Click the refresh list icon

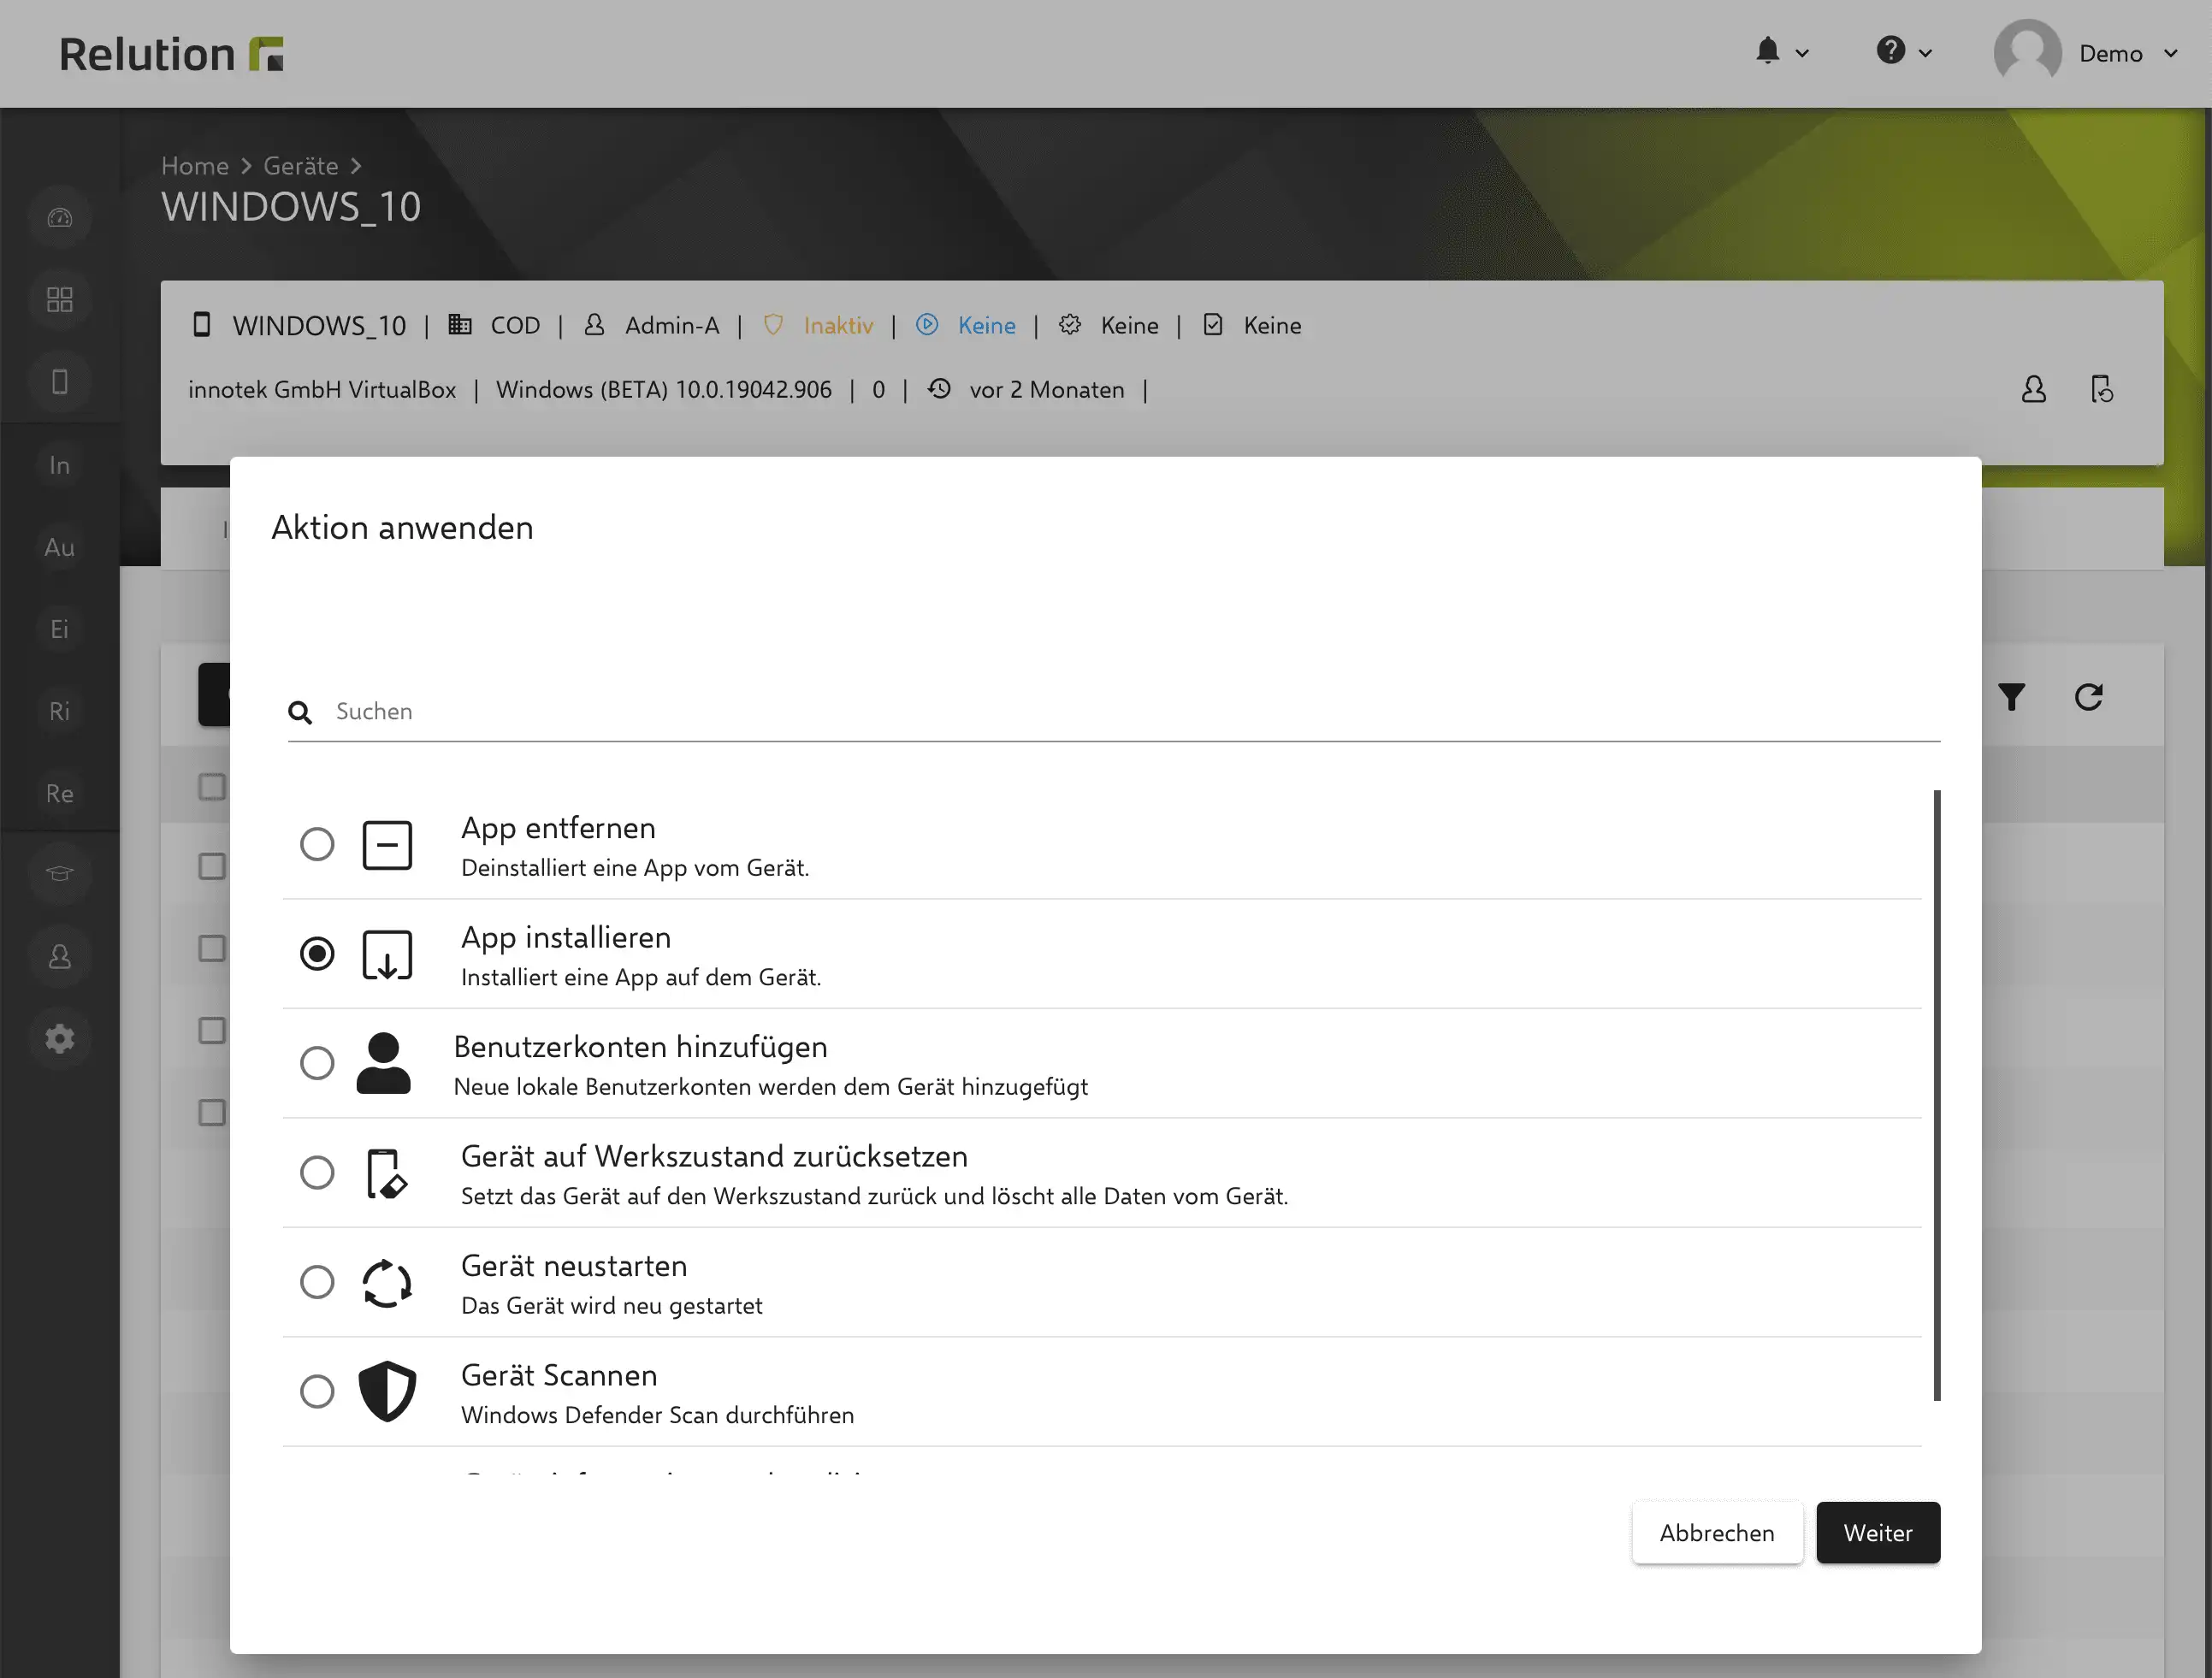2088,697
